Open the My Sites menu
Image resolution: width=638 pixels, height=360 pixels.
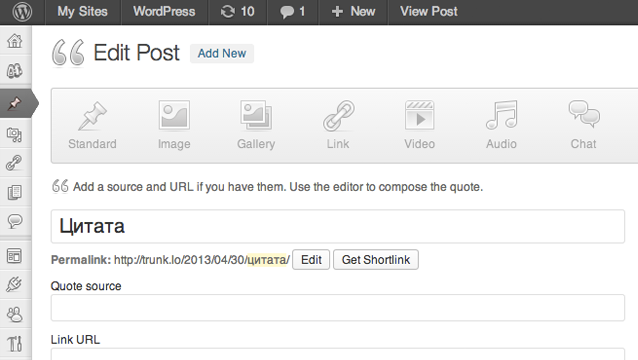[x=83, y=11]
